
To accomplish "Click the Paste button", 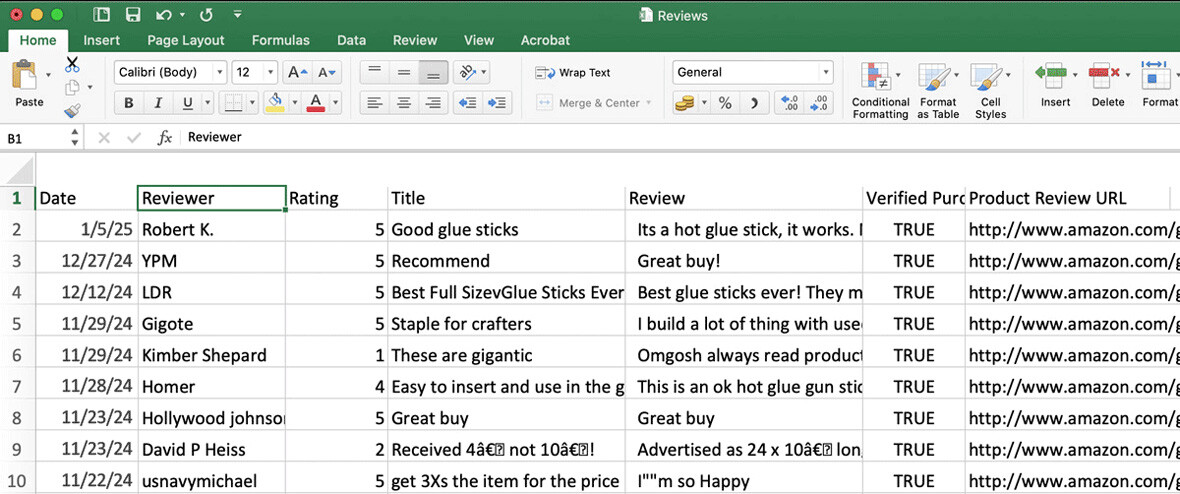I will [x=29, y=84].
